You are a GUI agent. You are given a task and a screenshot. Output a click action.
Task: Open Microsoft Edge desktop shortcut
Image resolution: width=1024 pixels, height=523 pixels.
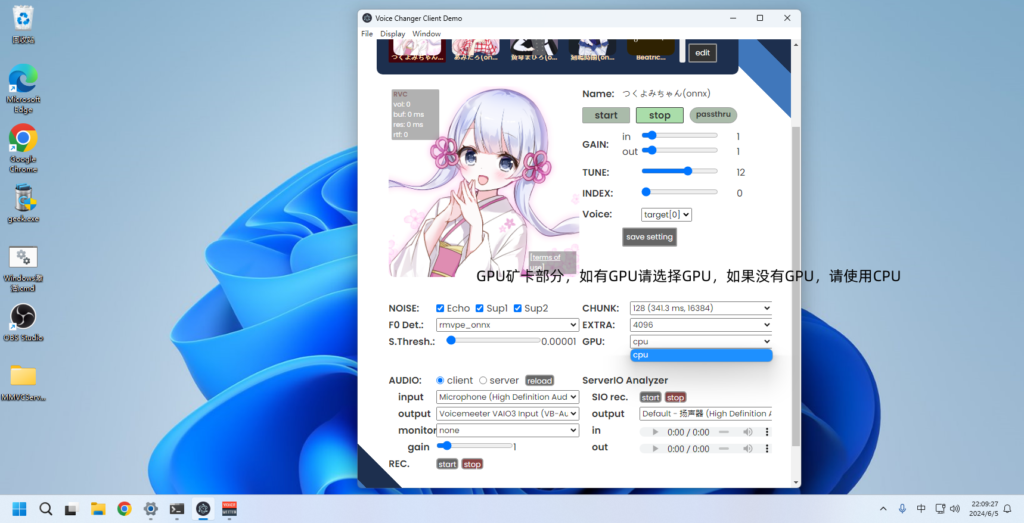23,88
